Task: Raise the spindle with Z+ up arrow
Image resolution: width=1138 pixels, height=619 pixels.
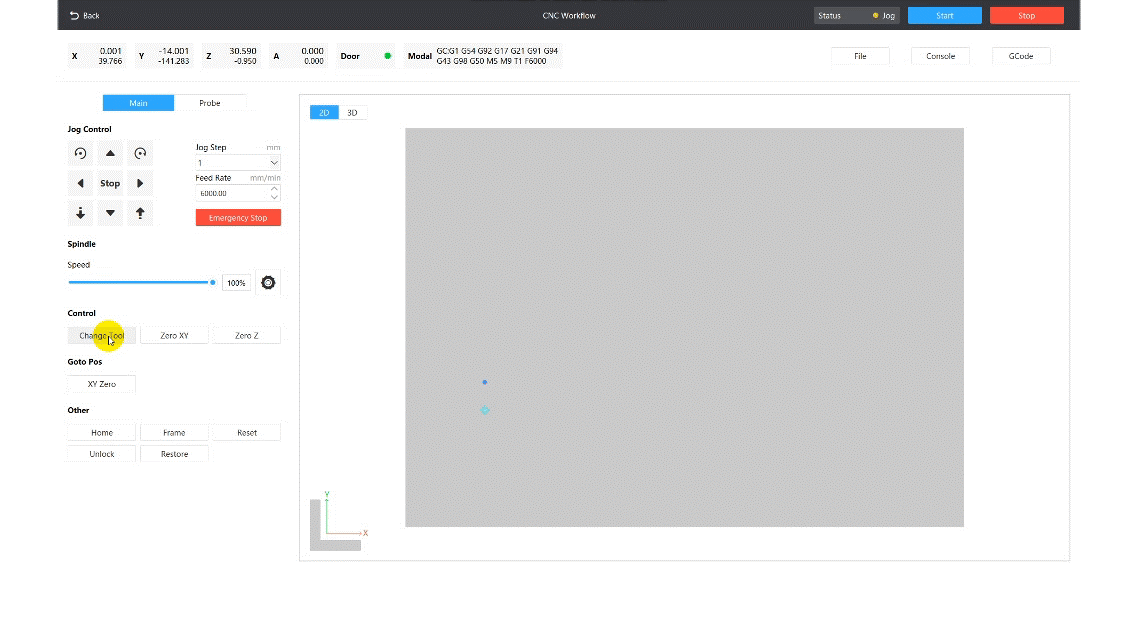Action: pyautogui.click(x=140, y=213)
